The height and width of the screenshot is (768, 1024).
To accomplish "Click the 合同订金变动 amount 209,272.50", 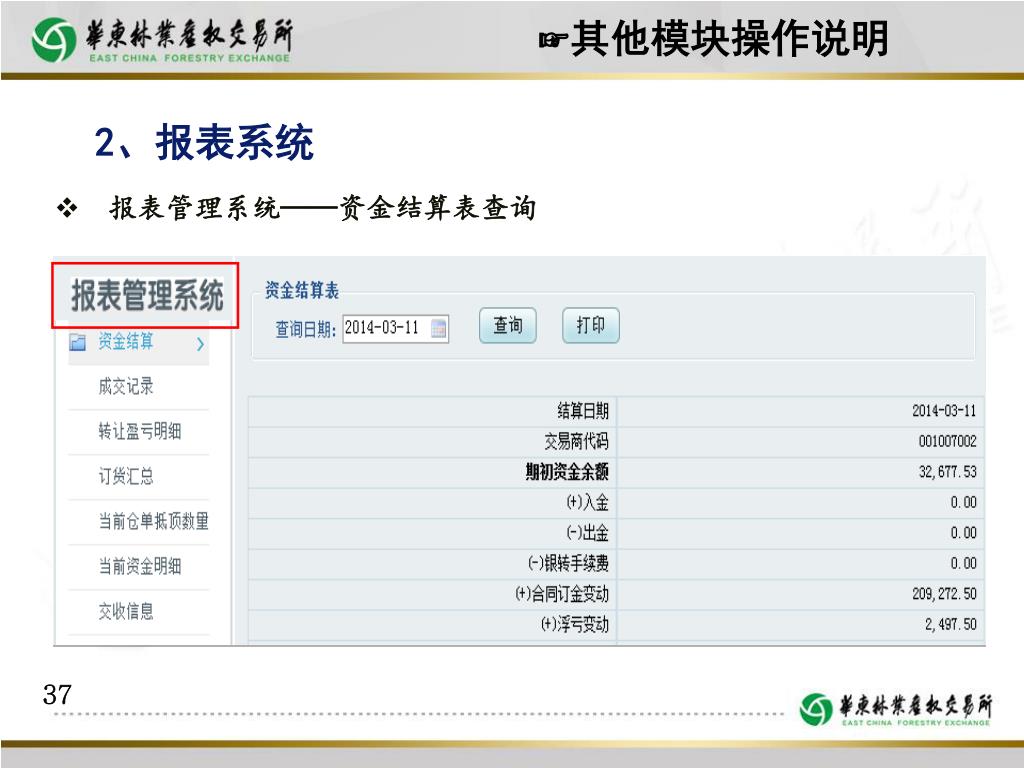I will (943, 594).
